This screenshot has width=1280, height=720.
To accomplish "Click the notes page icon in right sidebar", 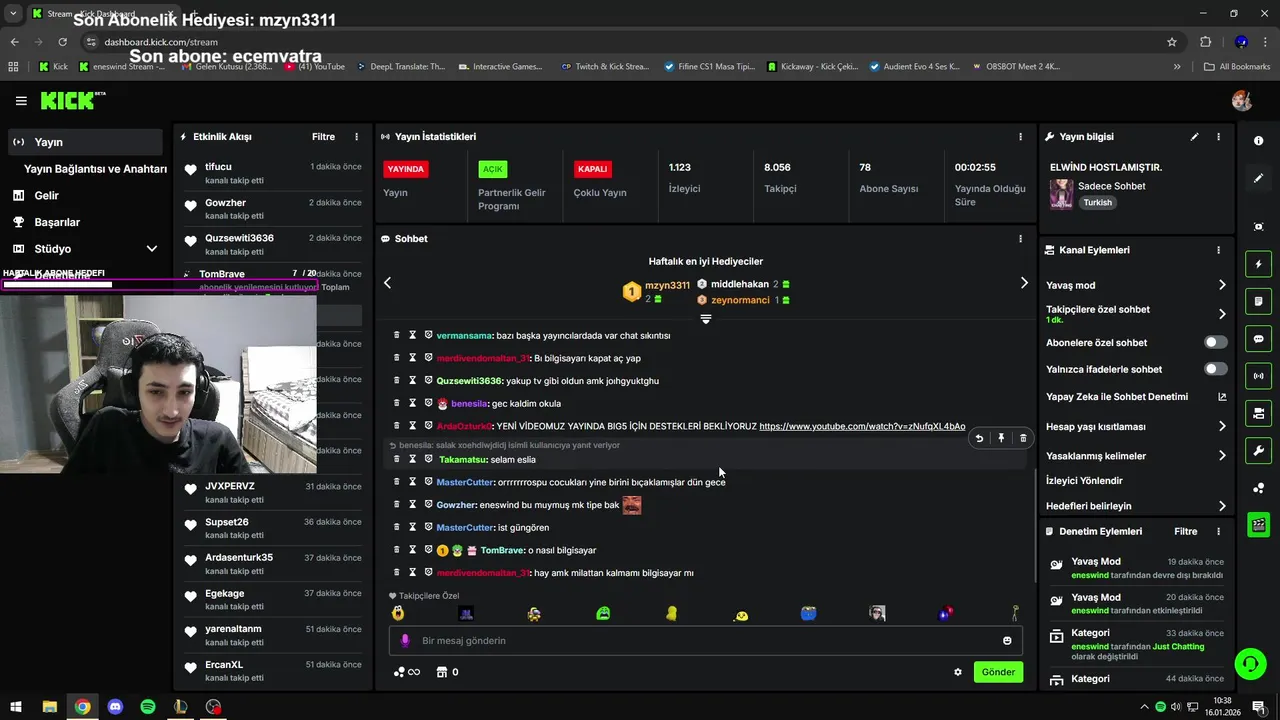I will tap(1258, 301).
